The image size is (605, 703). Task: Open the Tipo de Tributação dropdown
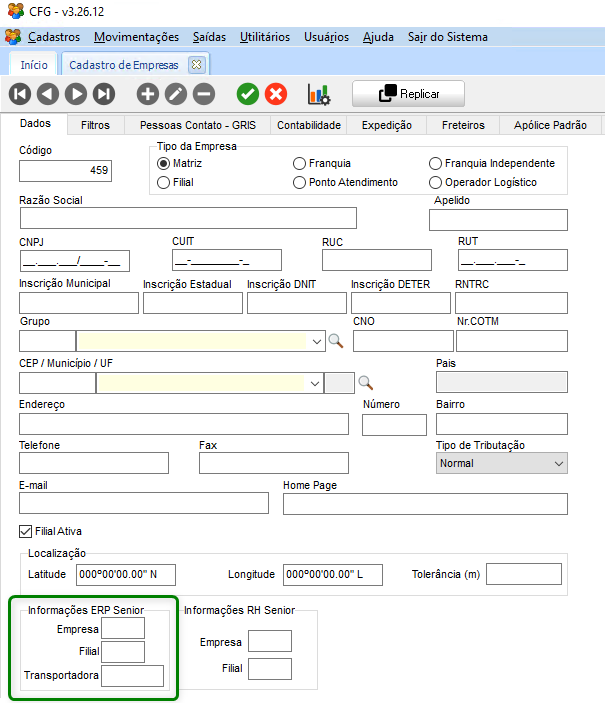pos(558,463)
